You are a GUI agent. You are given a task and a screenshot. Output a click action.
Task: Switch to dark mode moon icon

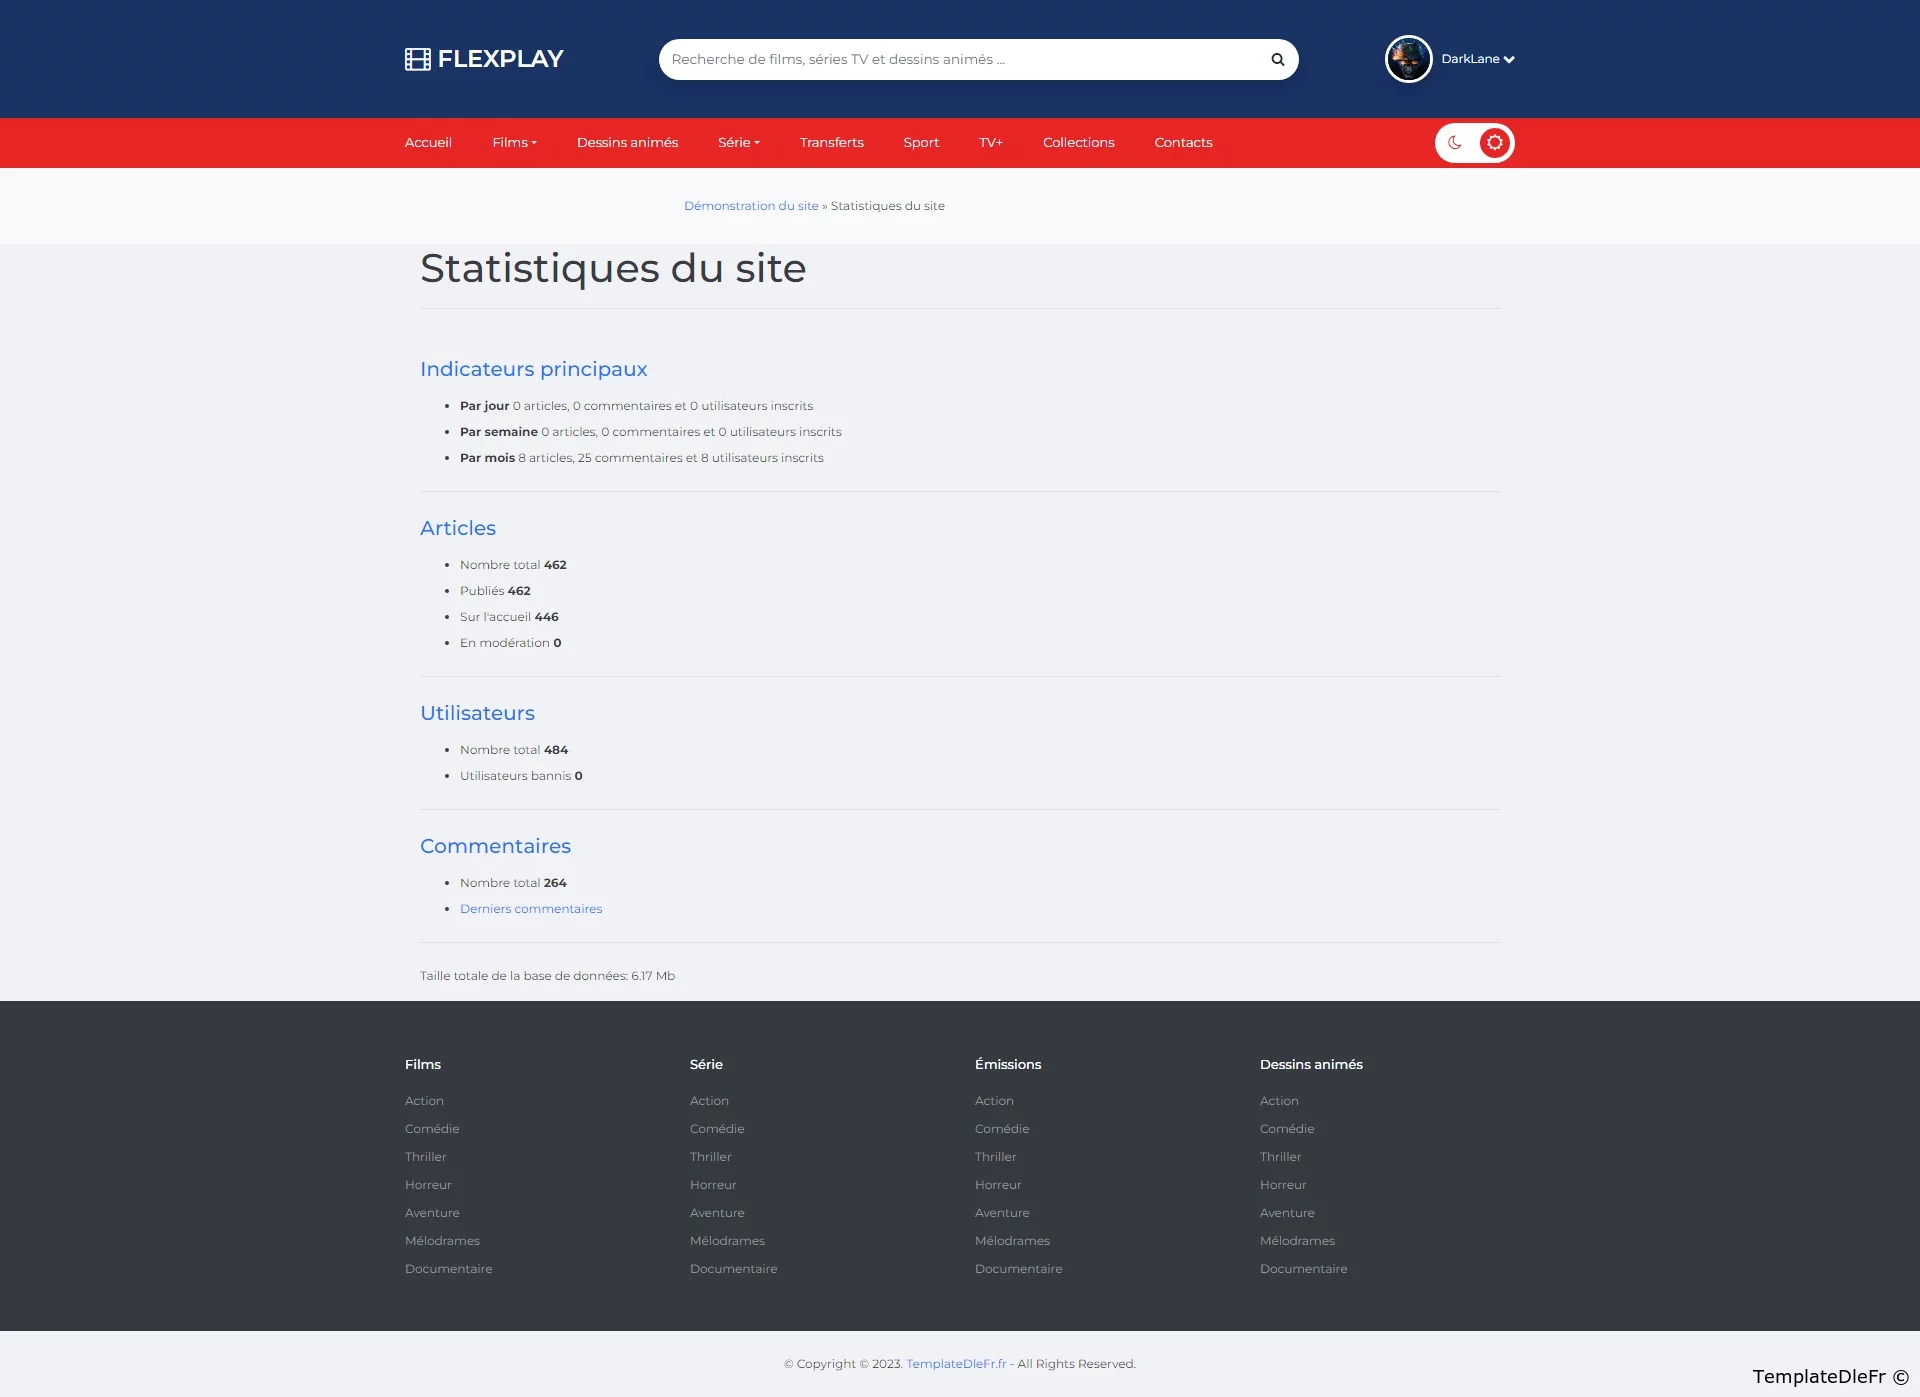click(1455, 143)
